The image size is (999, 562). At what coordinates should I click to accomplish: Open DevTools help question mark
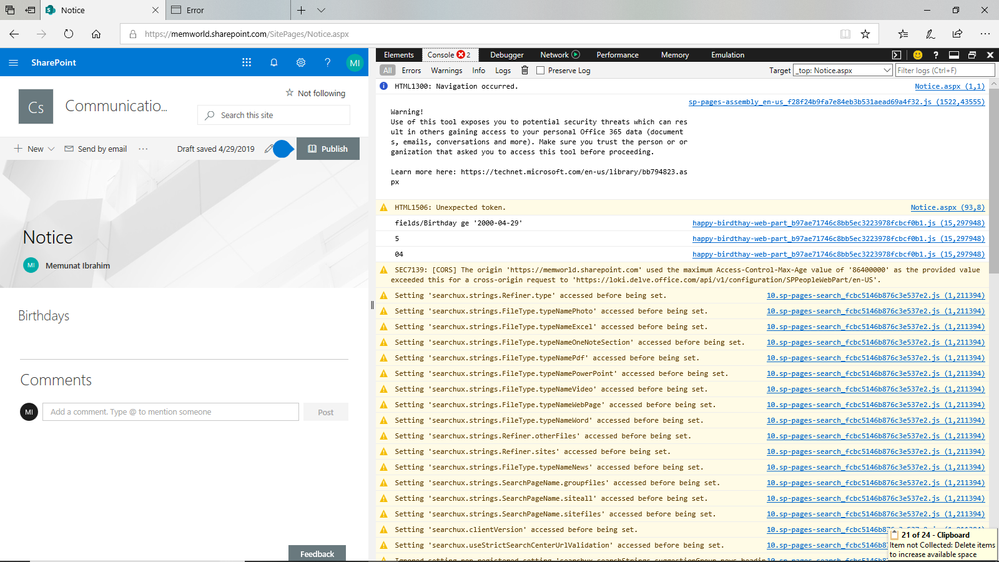tap(935, 55)
